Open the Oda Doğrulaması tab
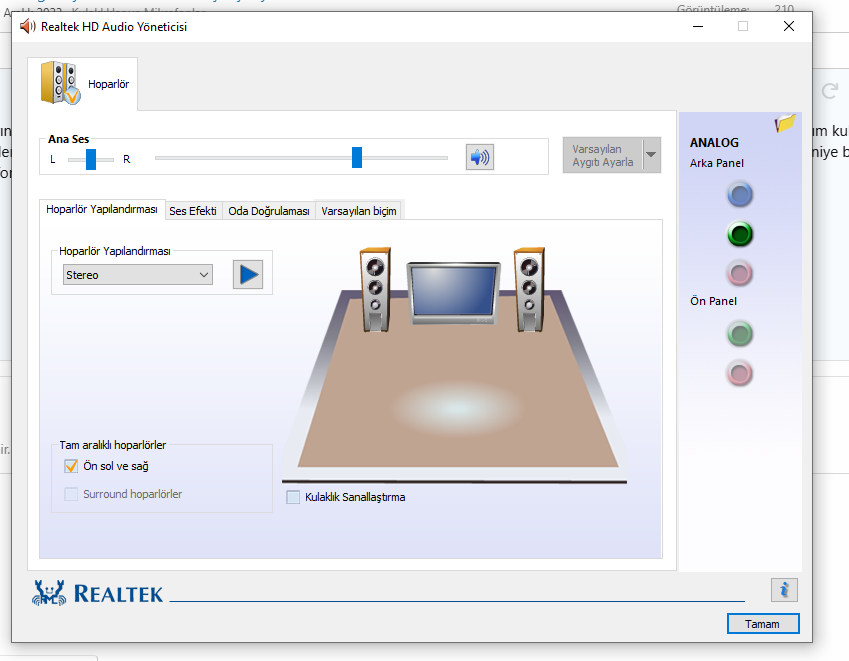The width and height of the screenshot is (849, 661). [x=269, y=211]
